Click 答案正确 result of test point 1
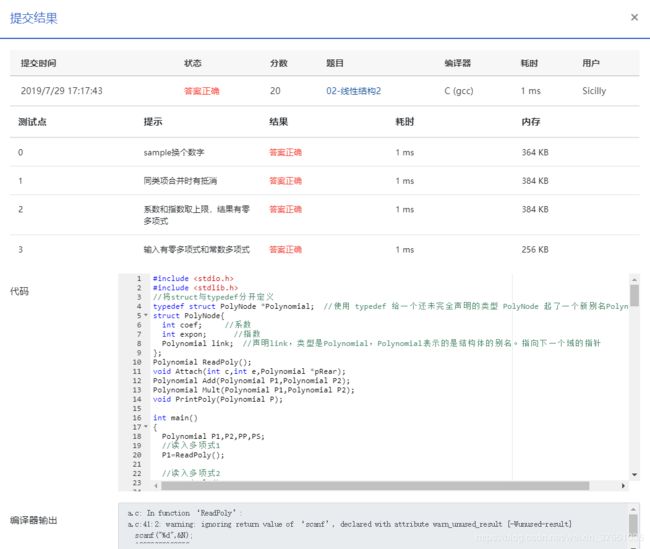 coord(285,181)
